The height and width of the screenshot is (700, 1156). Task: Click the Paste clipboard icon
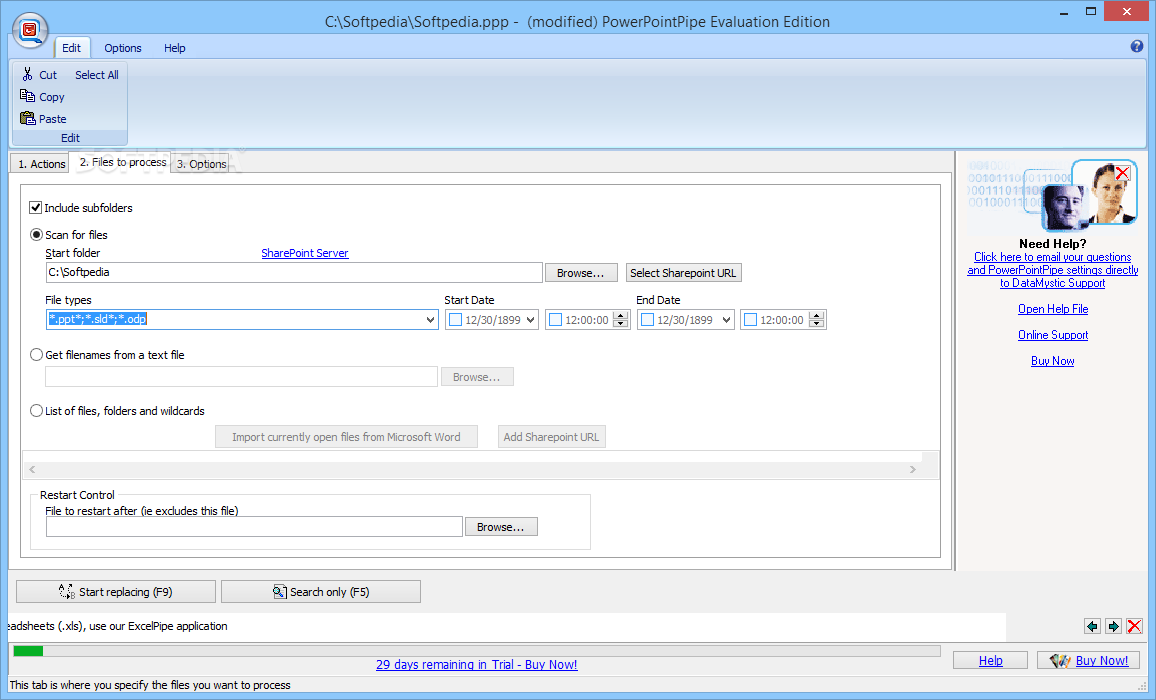[28, 118]
